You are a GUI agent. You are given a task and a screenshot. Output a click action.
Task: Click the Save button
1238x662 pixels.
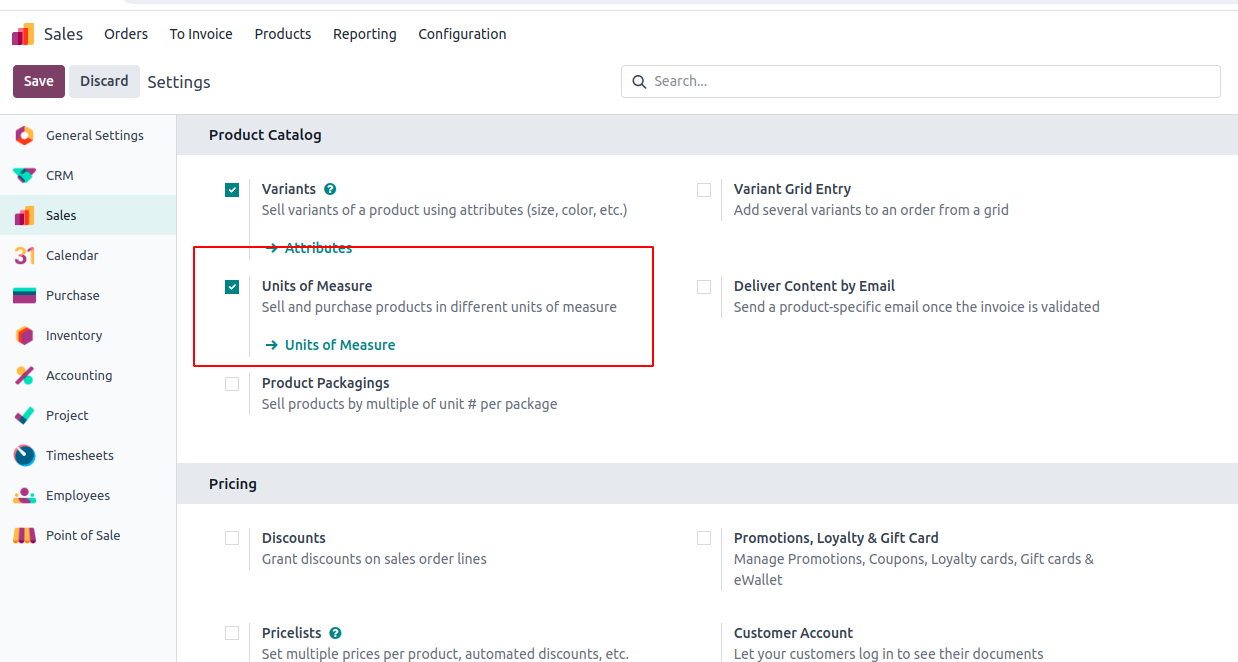pos(39,81)
